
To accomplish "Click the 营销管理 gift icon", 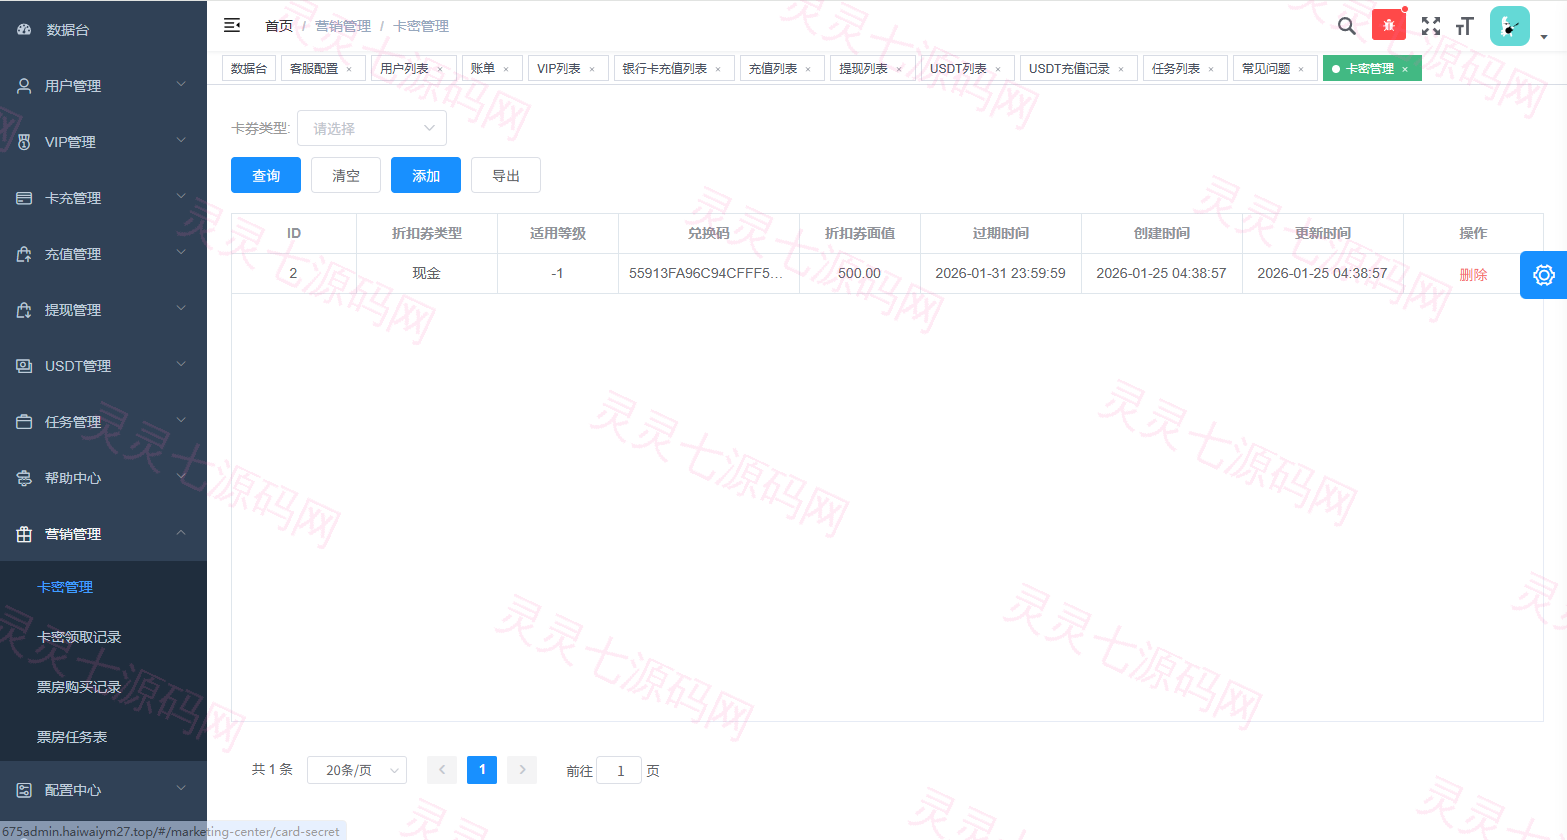I will click(24, 534).
